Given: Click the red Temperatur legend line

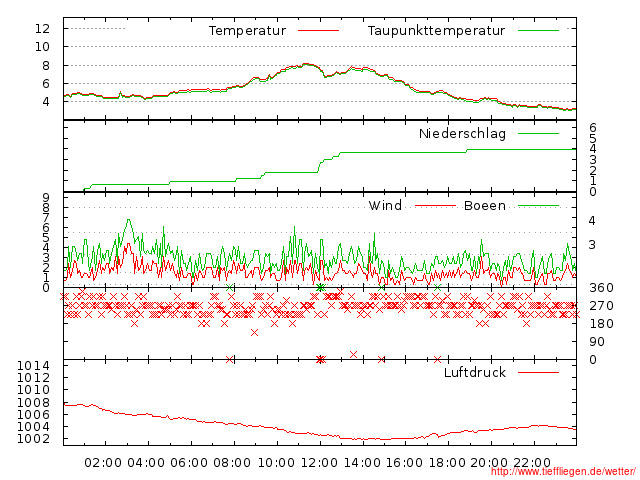Looking at the screenshot, I should (318, 31).
